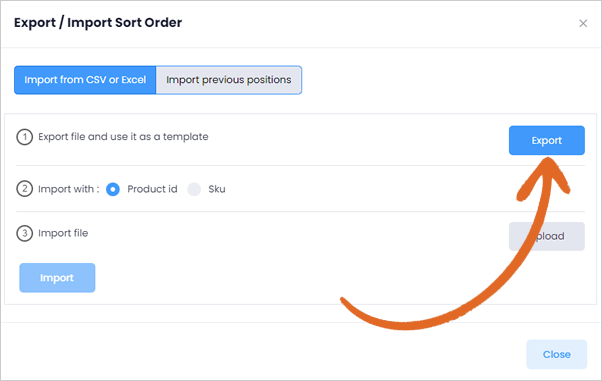Click the orange arrowhead below Export
This screenshot has height=381, width=602.
(544, 177)
